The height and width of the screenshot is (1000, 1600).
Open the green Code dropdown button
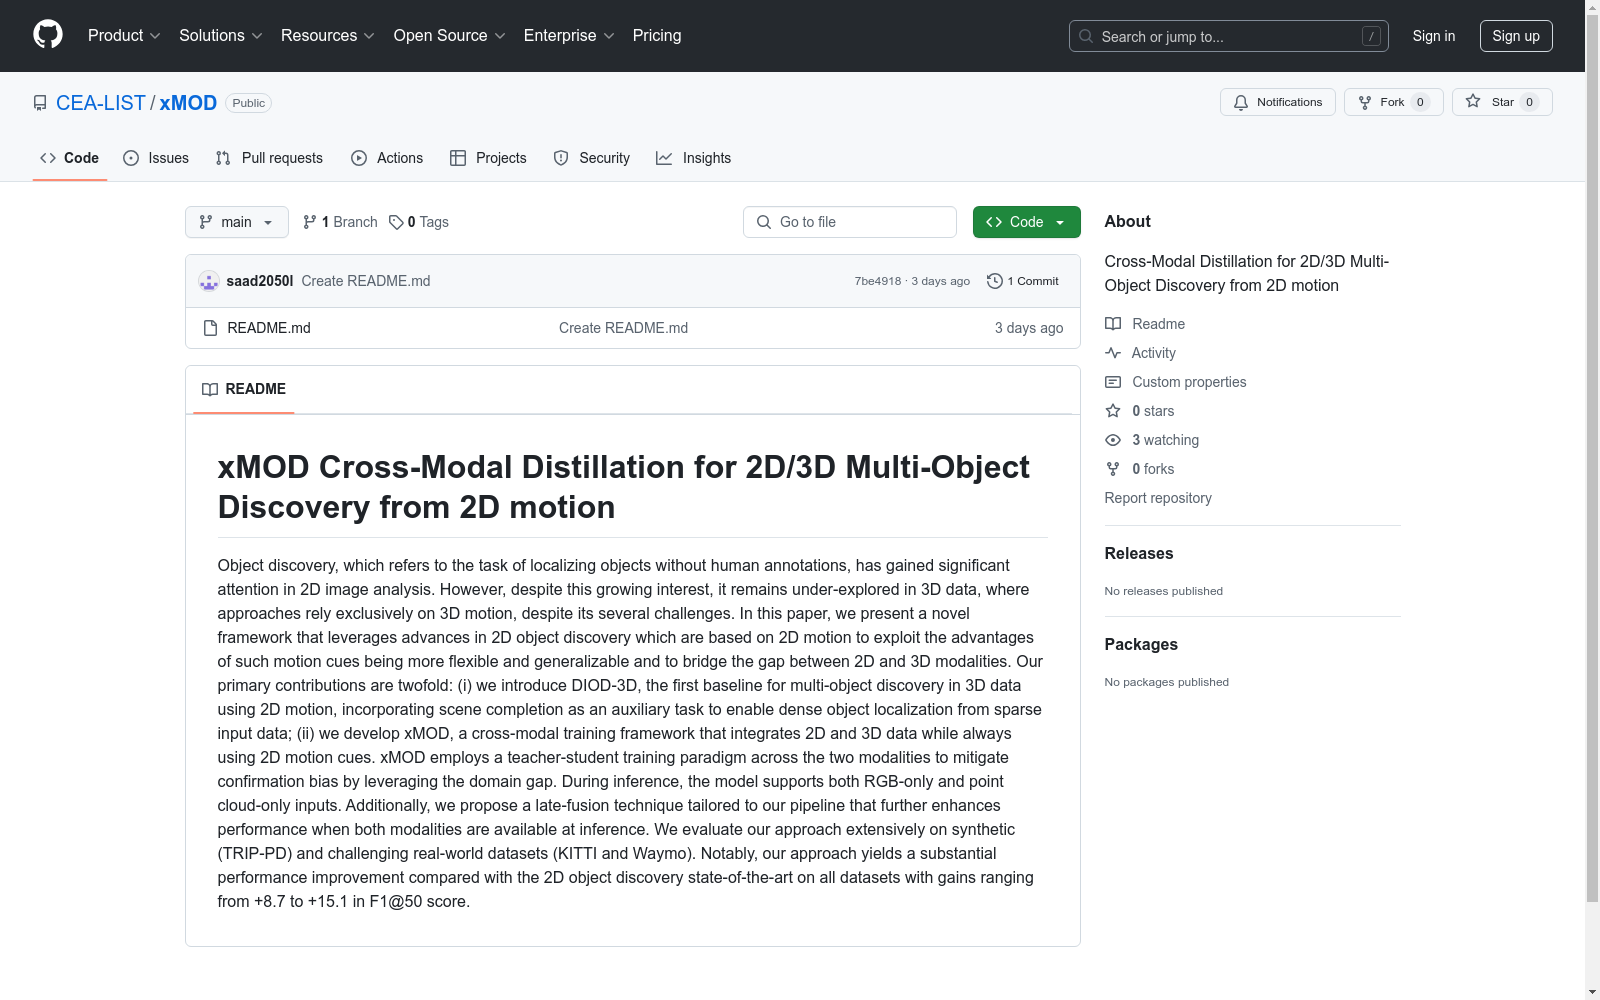tap(1027, 222)
